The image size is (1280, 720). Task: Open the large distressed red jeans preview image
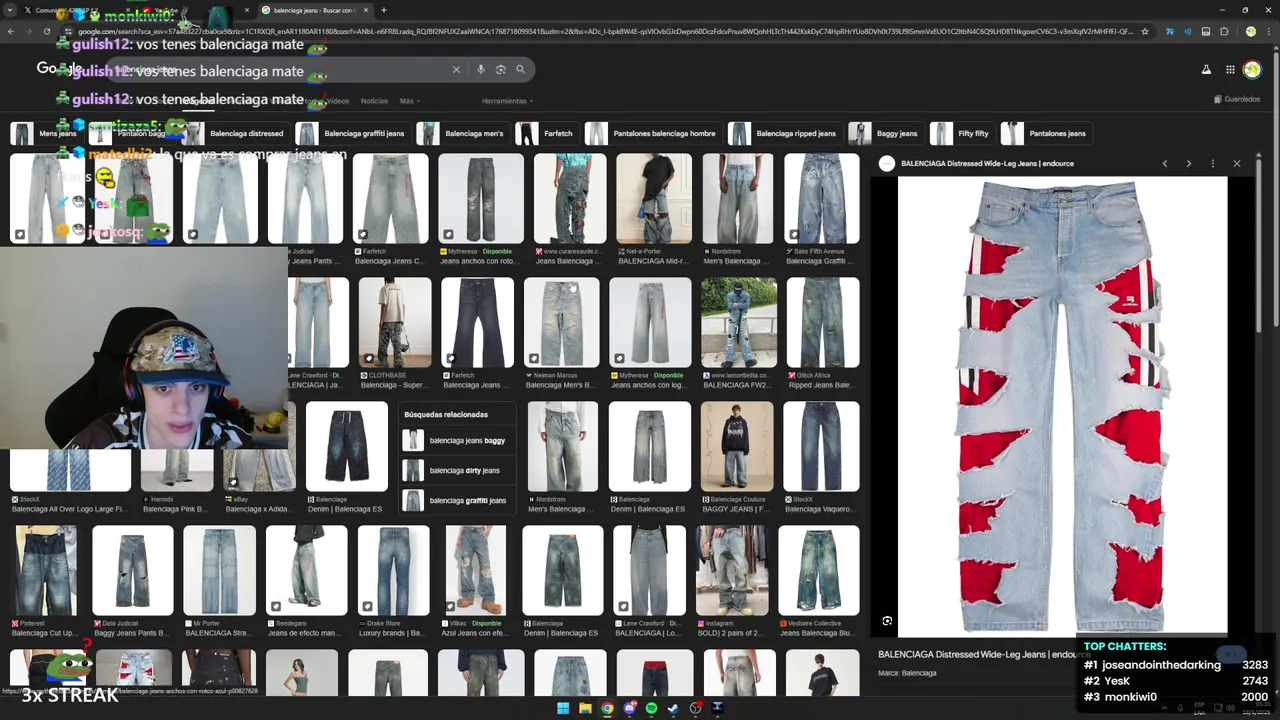tap(1062, 405)
